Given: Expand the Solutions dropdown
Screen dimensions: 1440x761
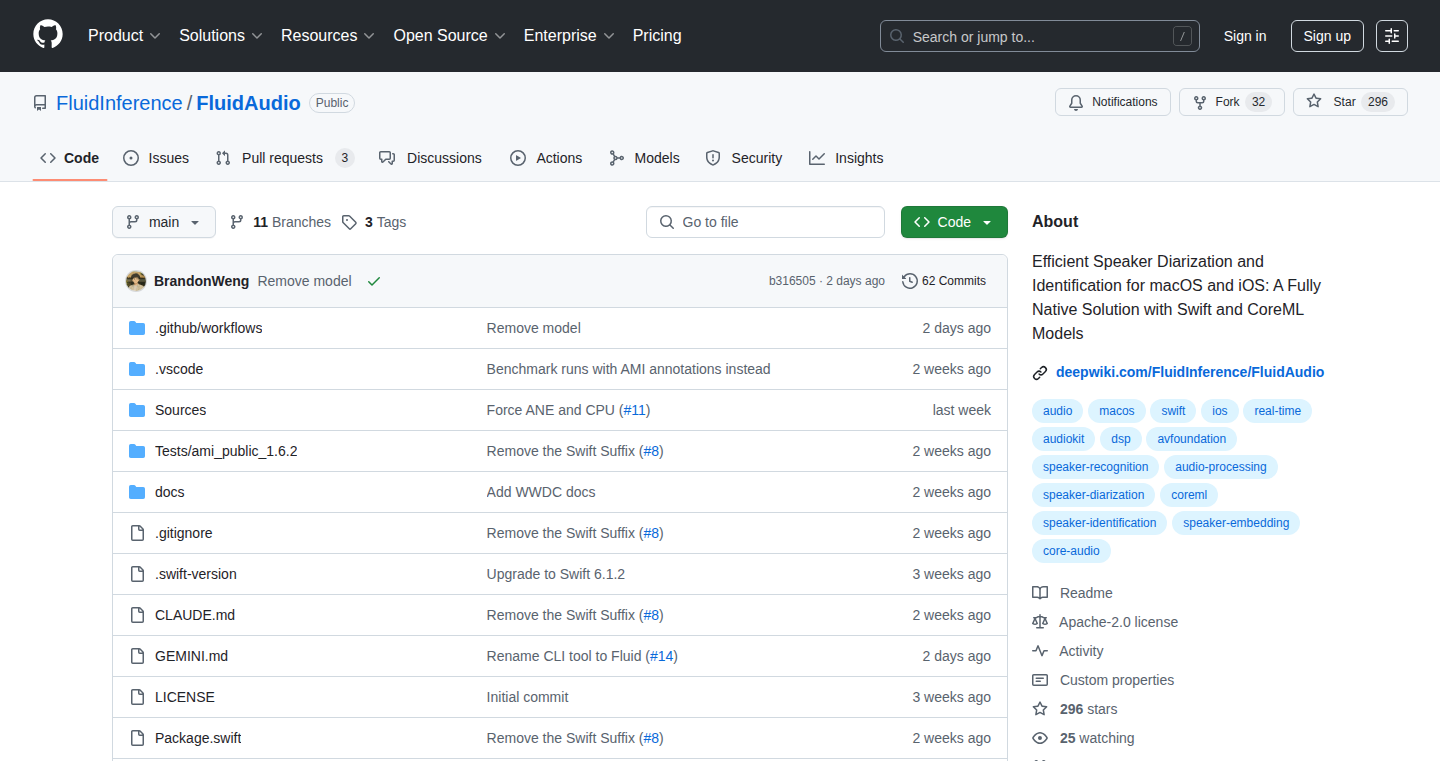Looking at the screenshot, I should click(x=221, y=36).
